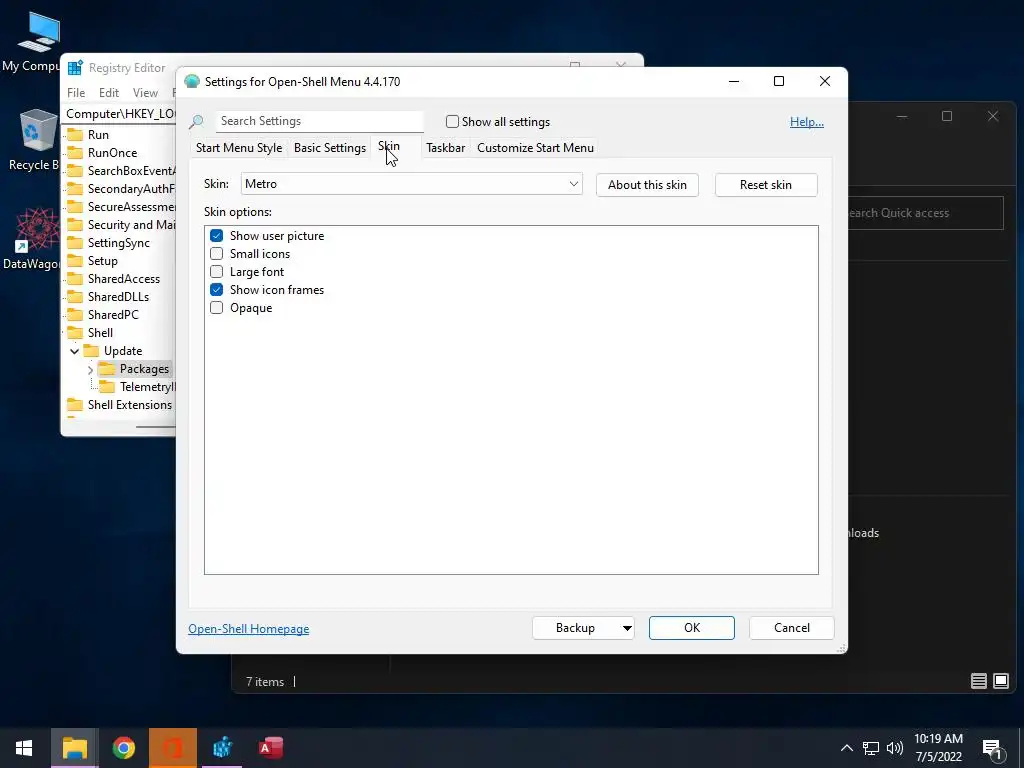Open Registry Editor File menu
1024x768 pixels.
click(76, 93)
